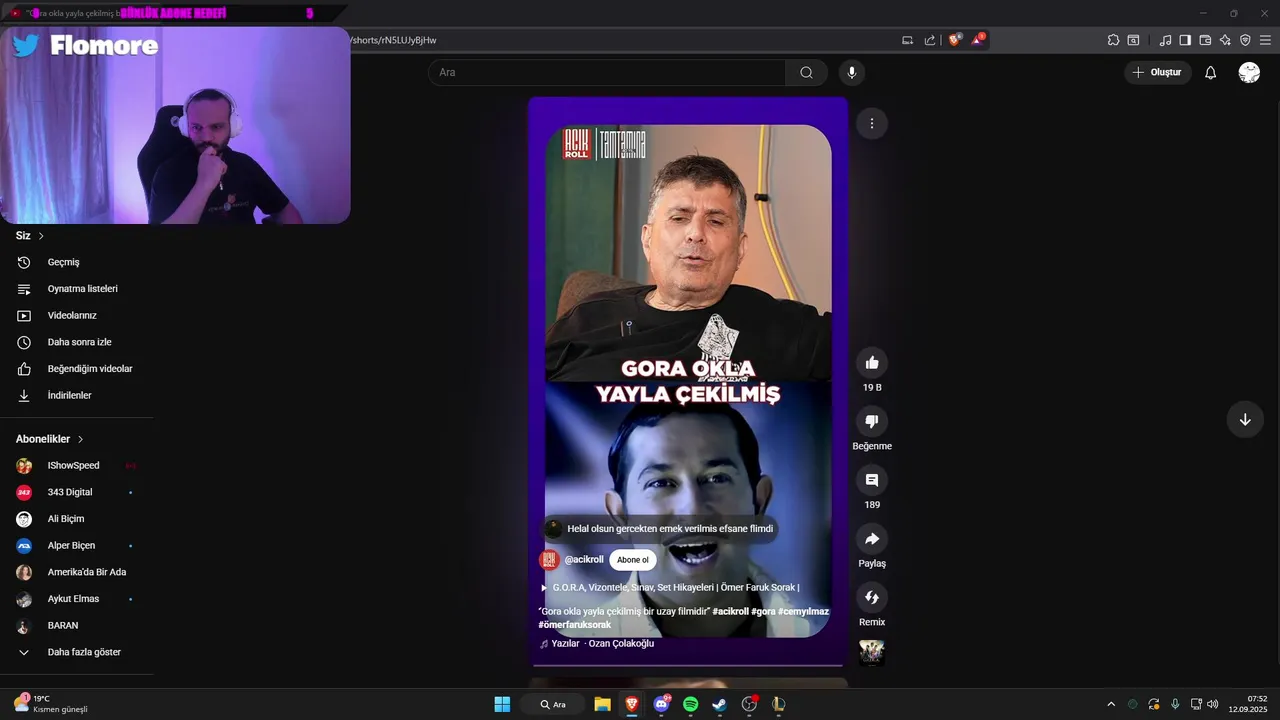This screenshot has width=1280, height=720.
Task: Click the Oluştur create button
Action: 1158,72
